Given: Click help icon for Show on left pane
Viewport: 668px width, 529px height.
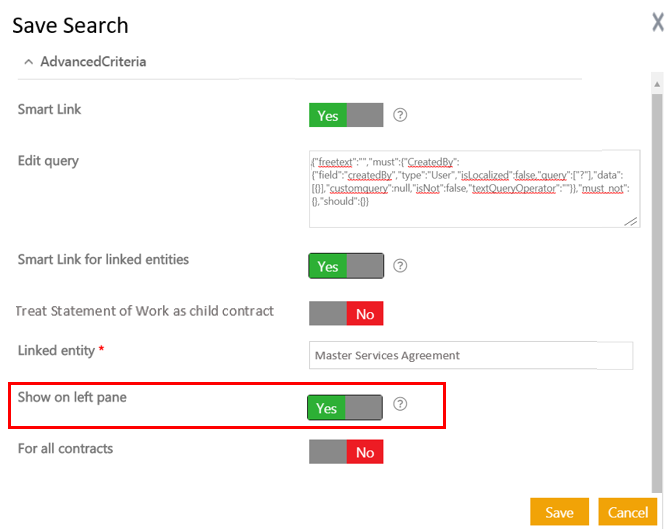Looking at the screenshot, I should (400, 405).
